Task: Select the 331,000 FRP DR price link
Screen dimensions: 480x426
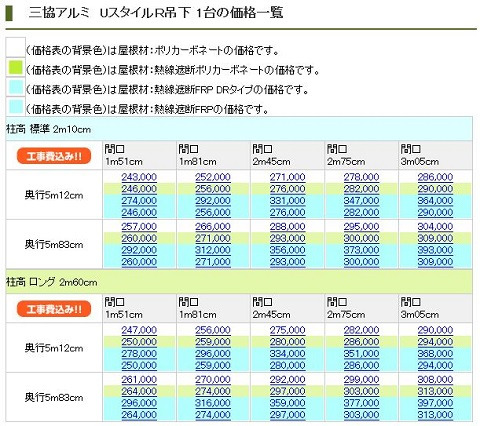Action: pos(287,201)
